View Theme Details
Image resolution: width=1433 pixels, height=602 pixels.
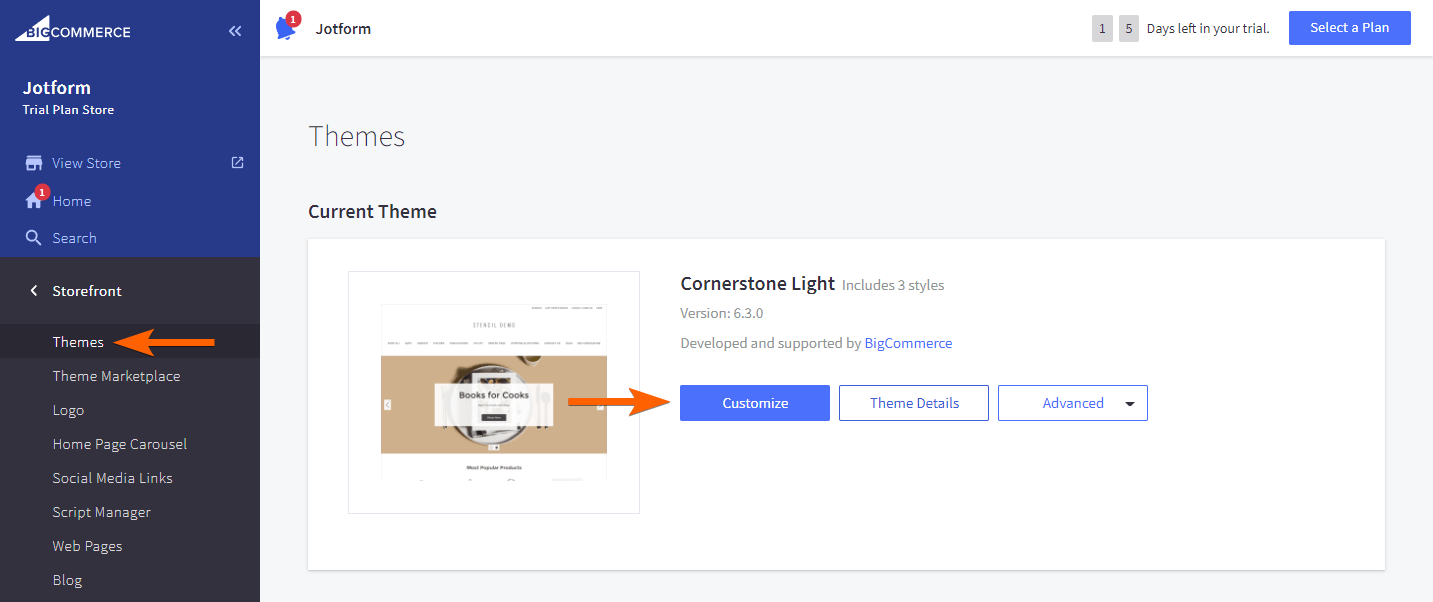click(913, 403)
